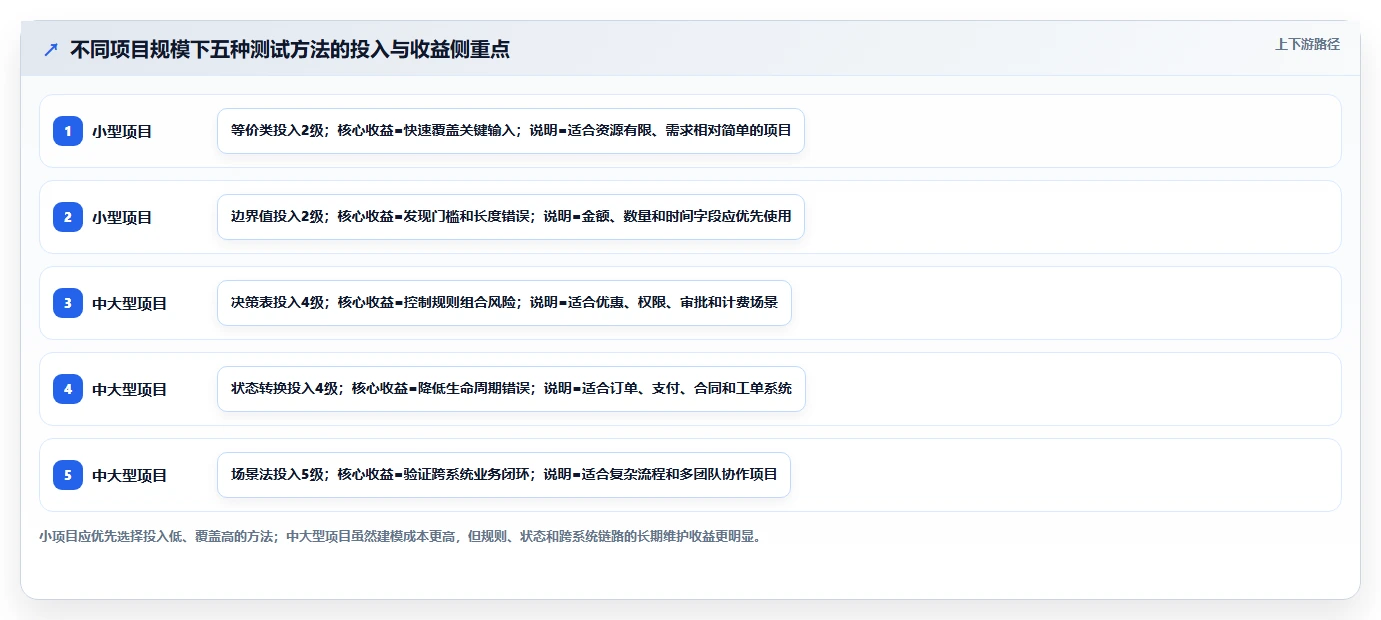This screenshot has height=620, width=1381.
Task: Click the arrow icon beside the title
Action: click(x=50, y=49)
